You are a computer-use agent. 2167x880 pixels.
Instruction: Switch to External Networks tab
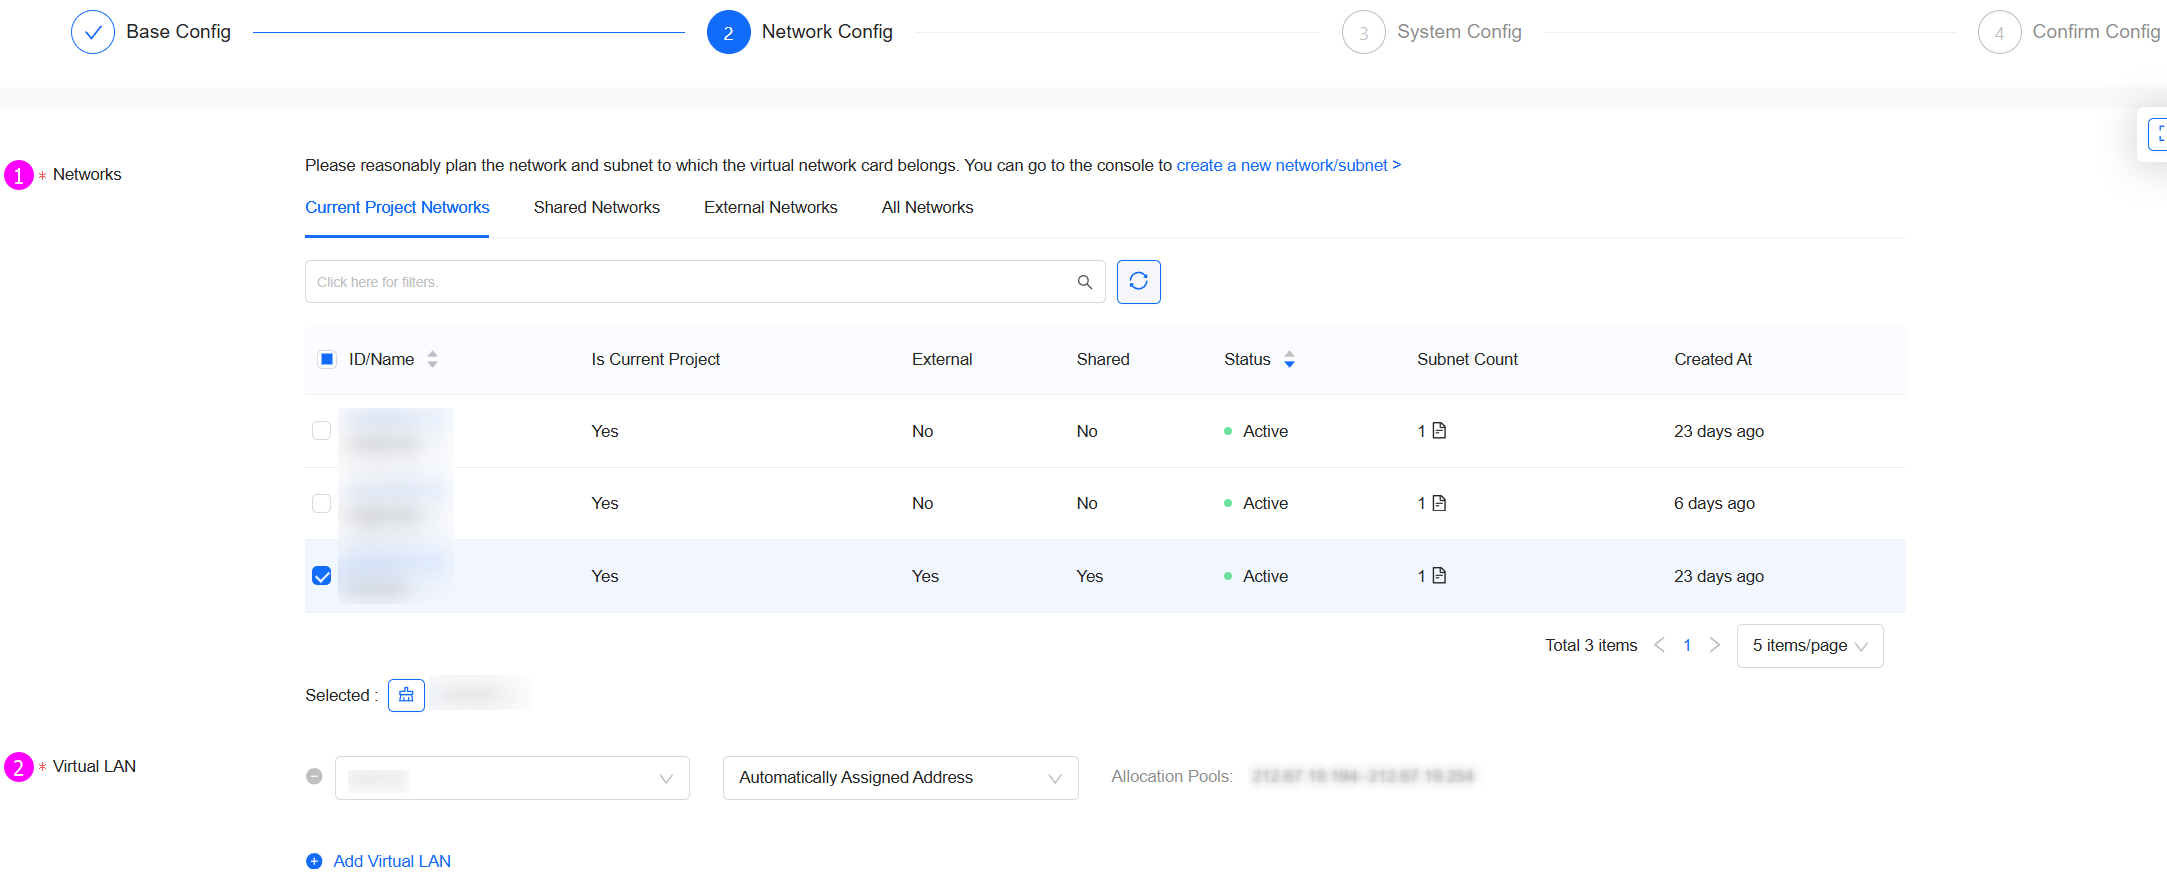[x=770, y=207]
